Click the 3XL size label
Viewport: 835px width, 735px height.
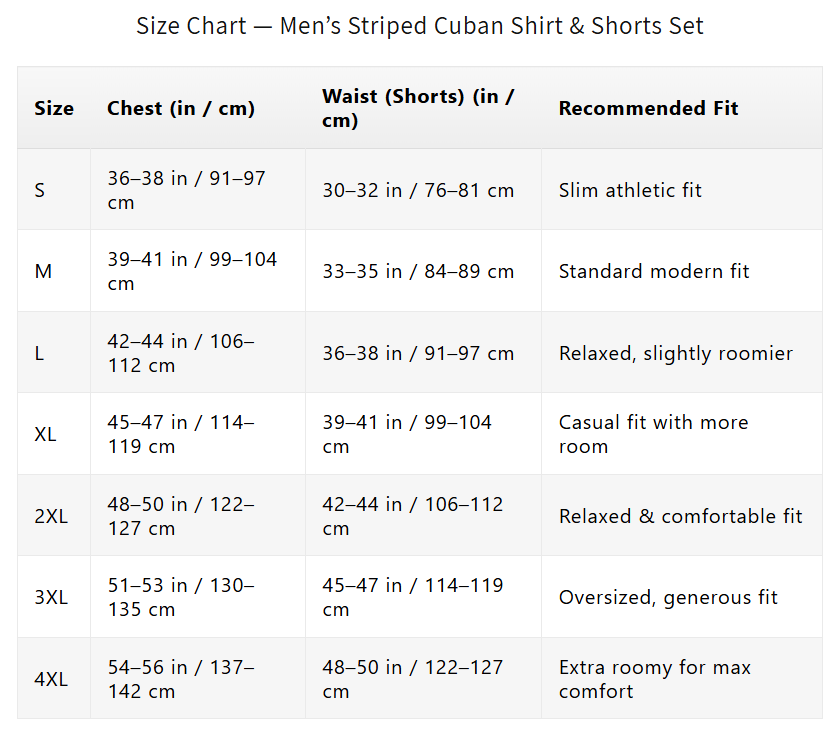pos(51,598)
